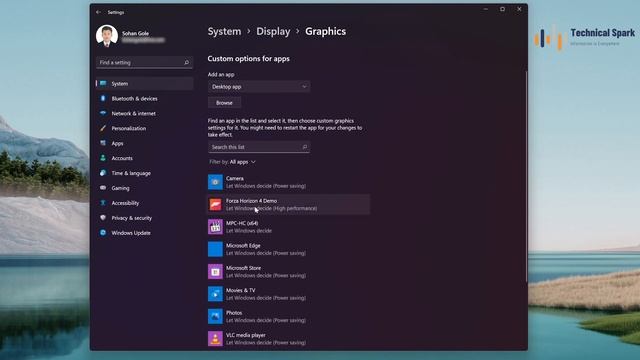The width and height of the screenshot is (640, 360).
Task: Click the search magnifier in Find a setting
Action: pyautogui.click(x=187, y=62)
